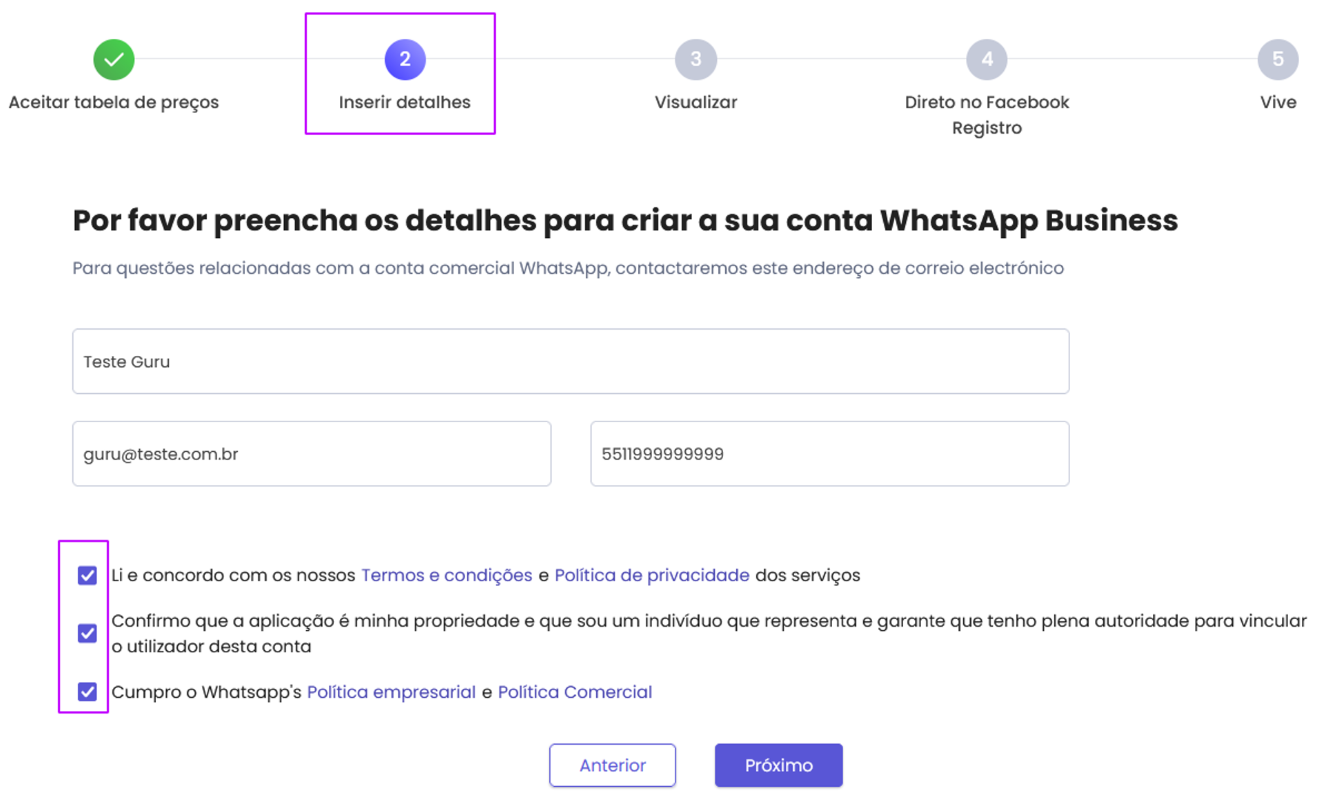Click step 4 circle above Direto no Facebook
Viewport: 1343px width, 800px height.
[x=987, y=60]
